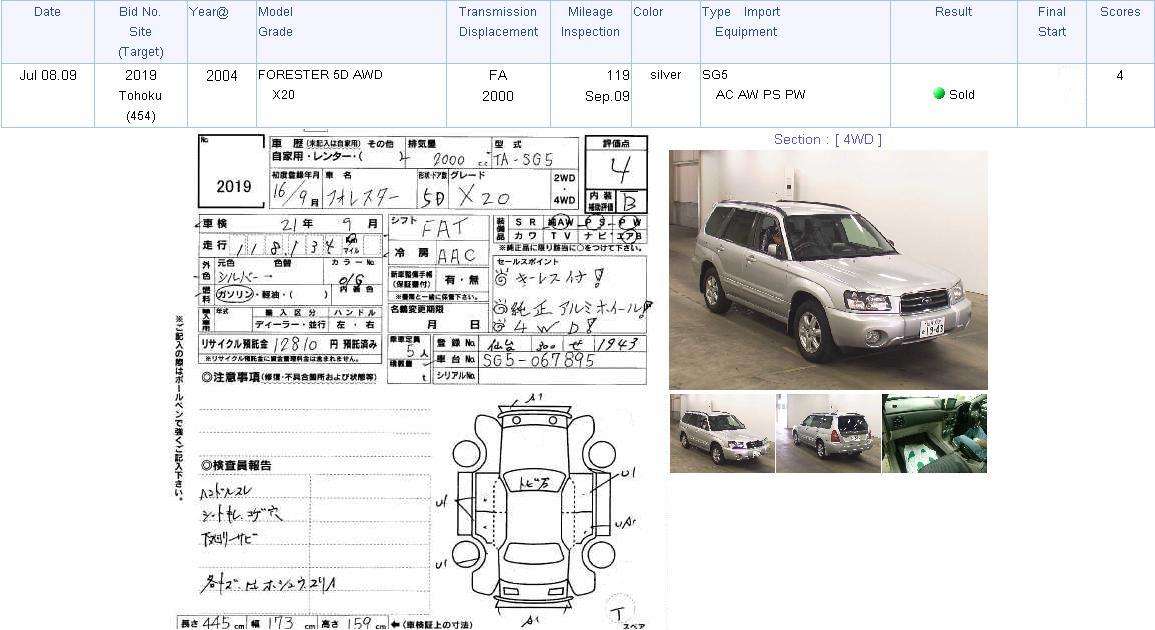Click the Mileage column header
Image resolution: width=1155 pixels, height=630 pixels.
[590, 12]
